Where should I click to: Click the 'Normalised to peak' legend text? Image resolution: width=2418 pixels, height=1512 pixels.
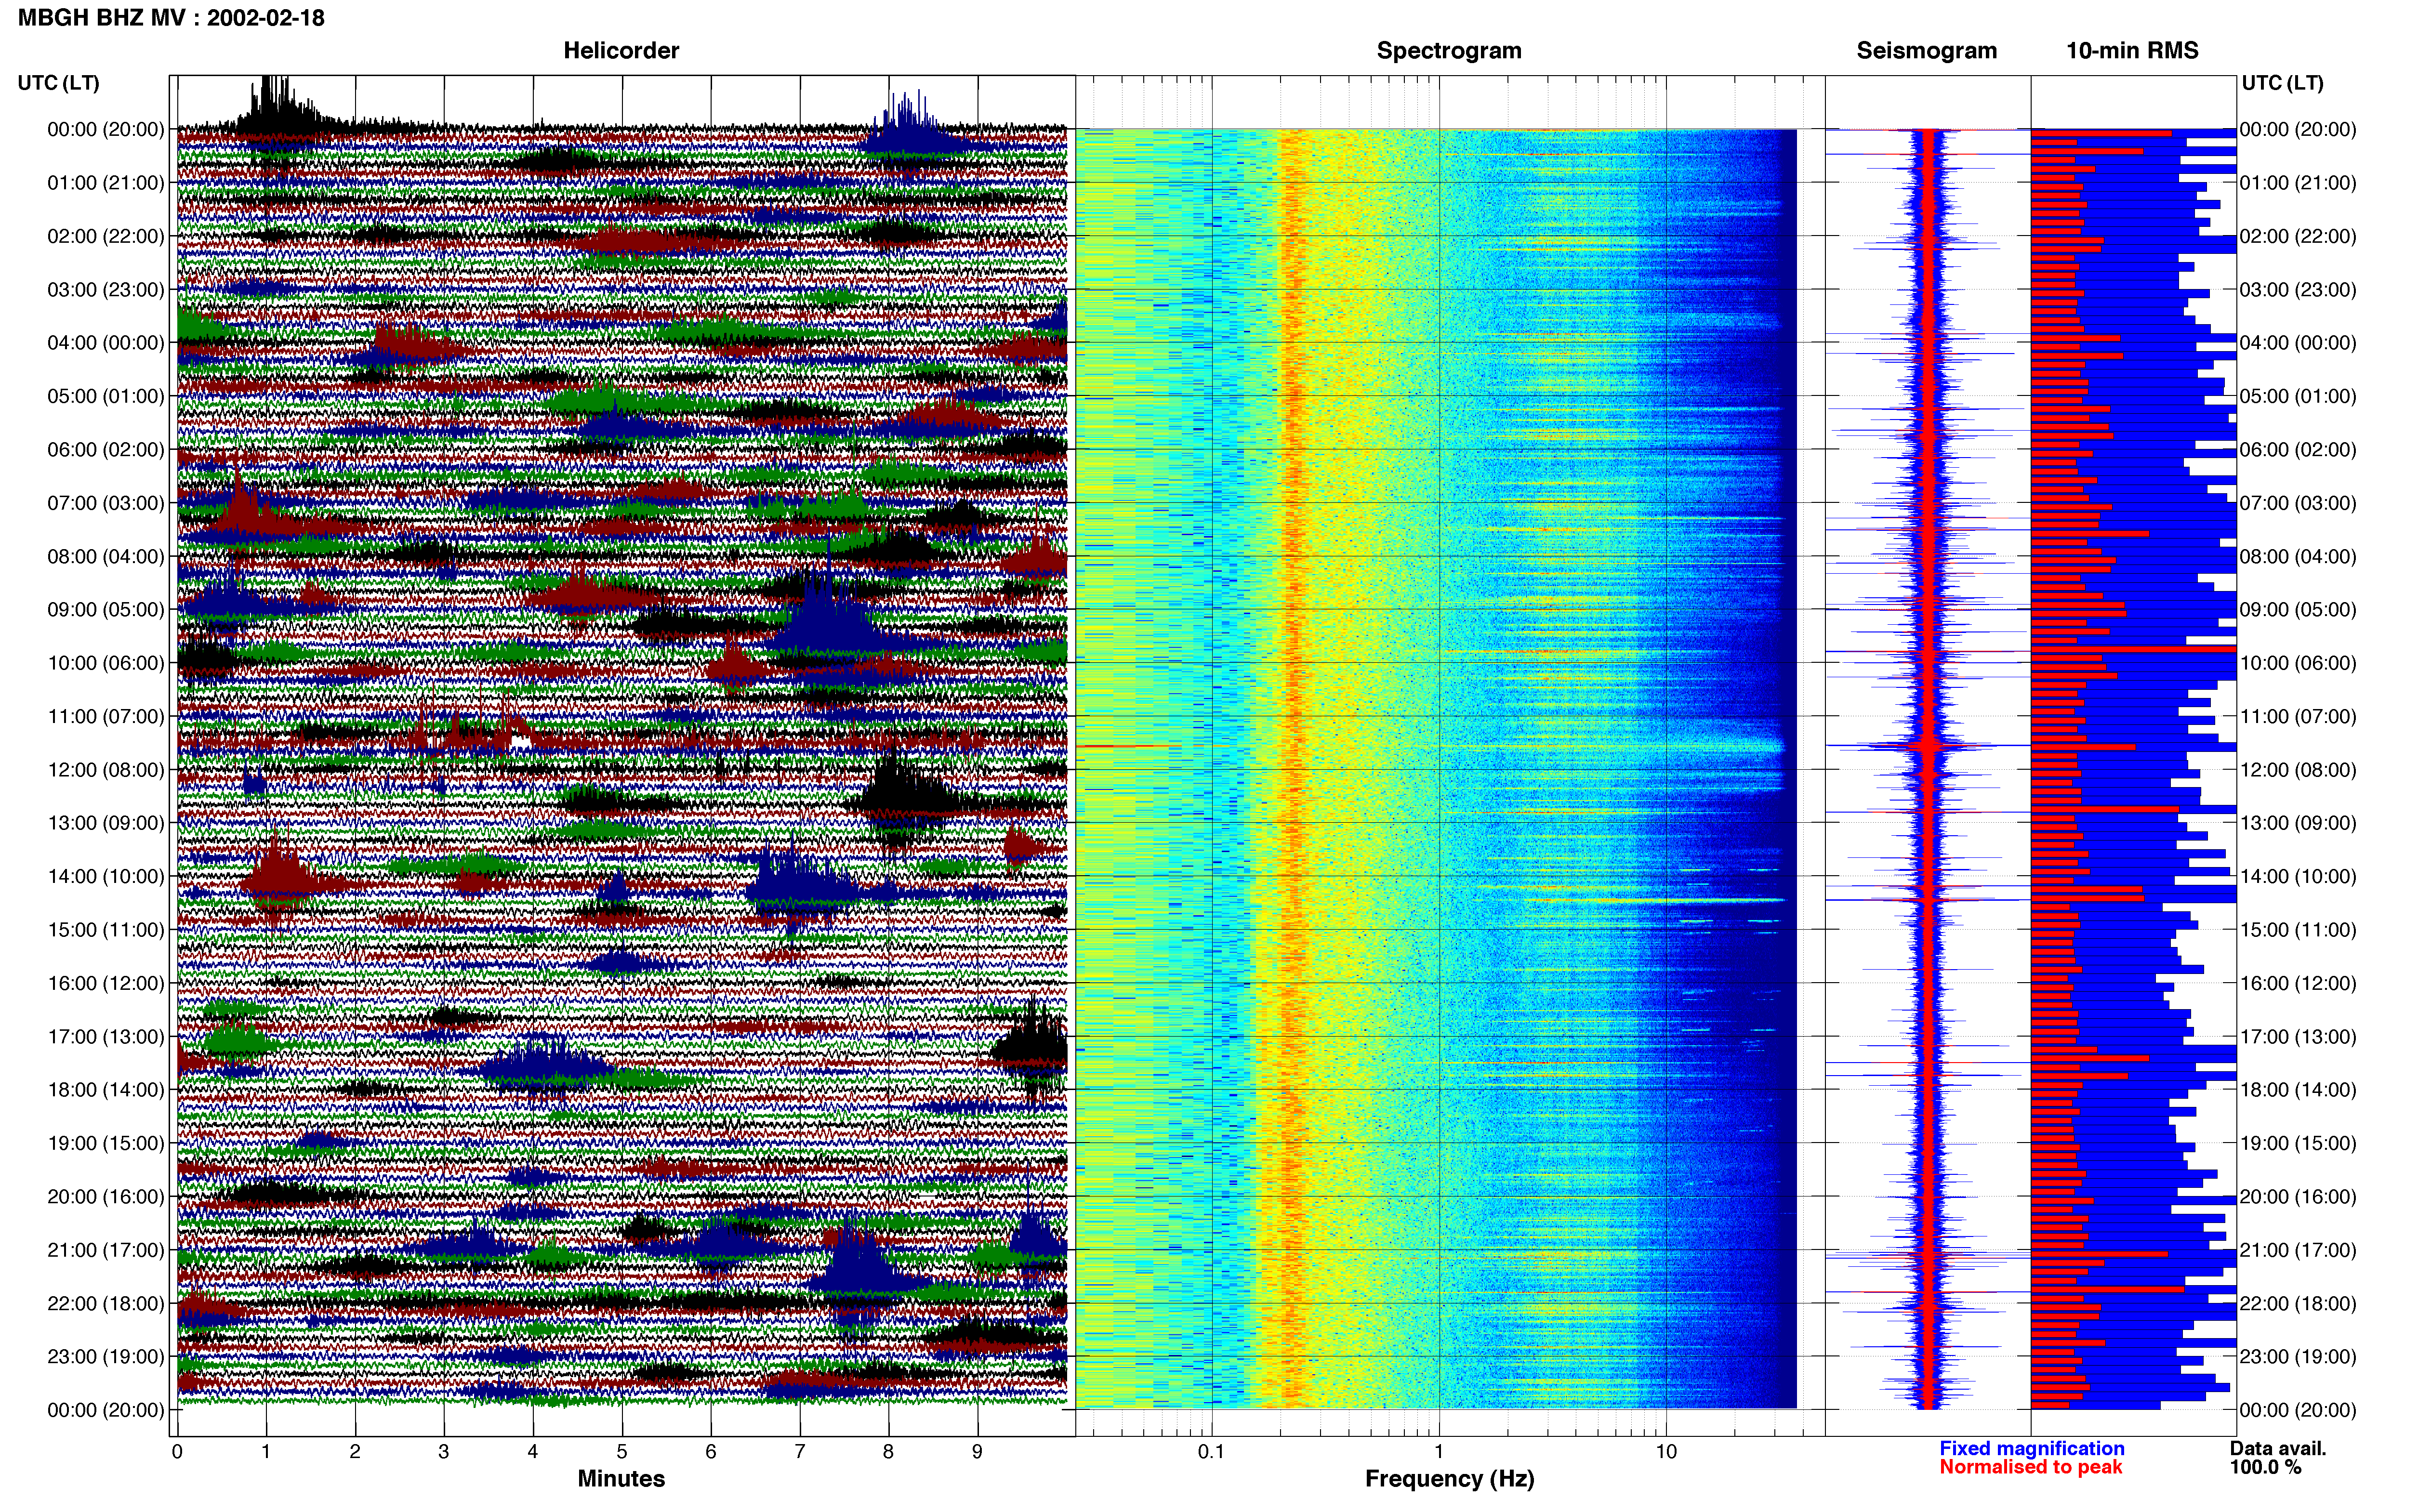point(2030,1467)
